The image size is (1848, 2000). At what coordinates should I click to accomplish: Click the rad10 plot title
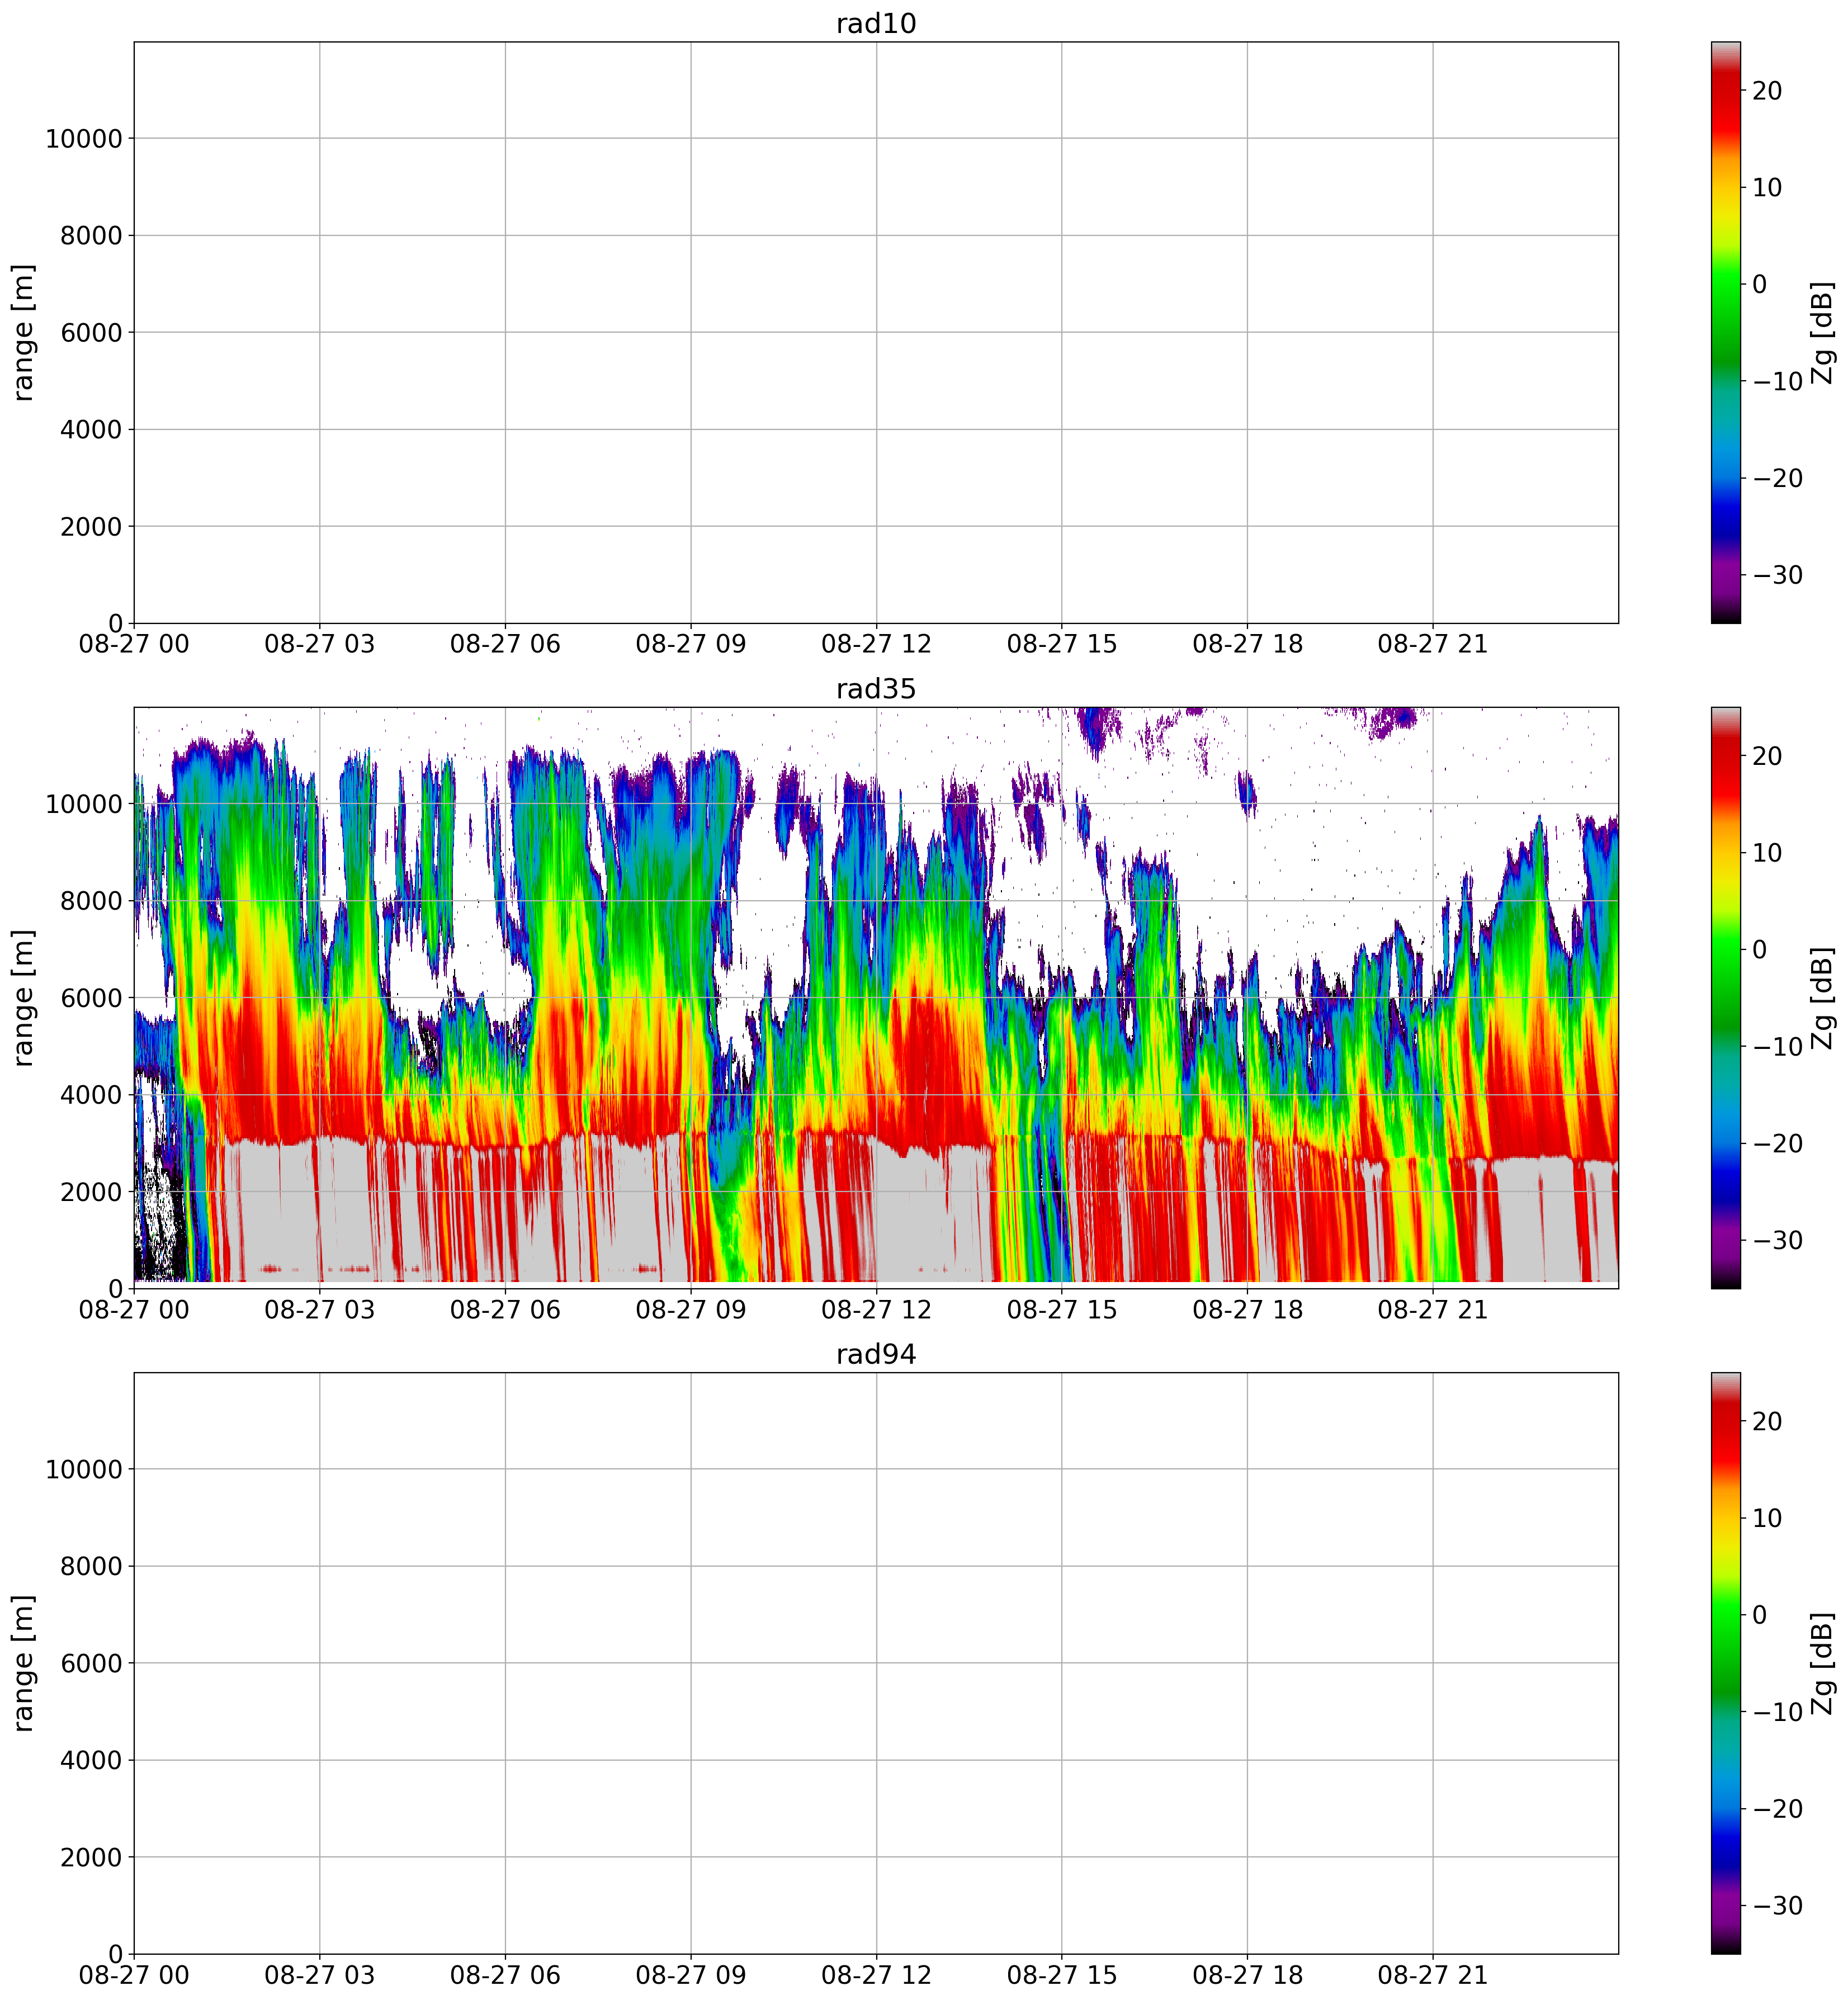click(x=876, y=24)
